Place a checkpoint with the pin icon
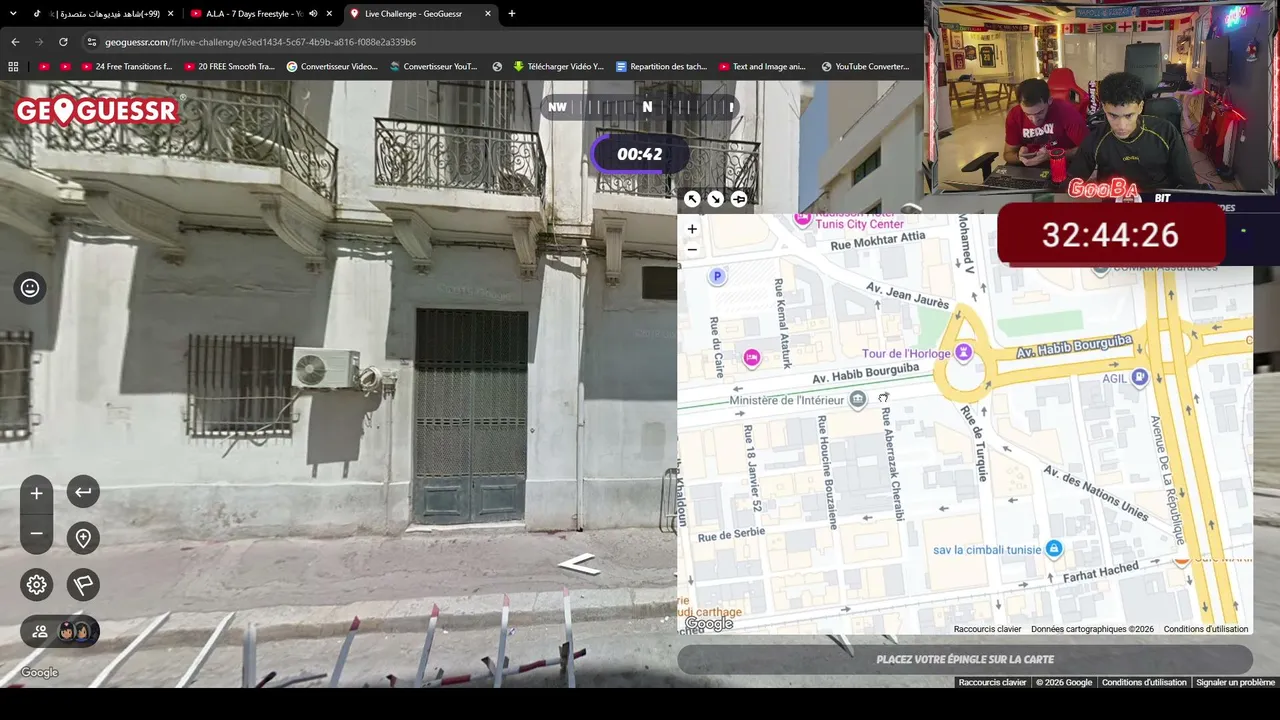 (x=83, y=538)
